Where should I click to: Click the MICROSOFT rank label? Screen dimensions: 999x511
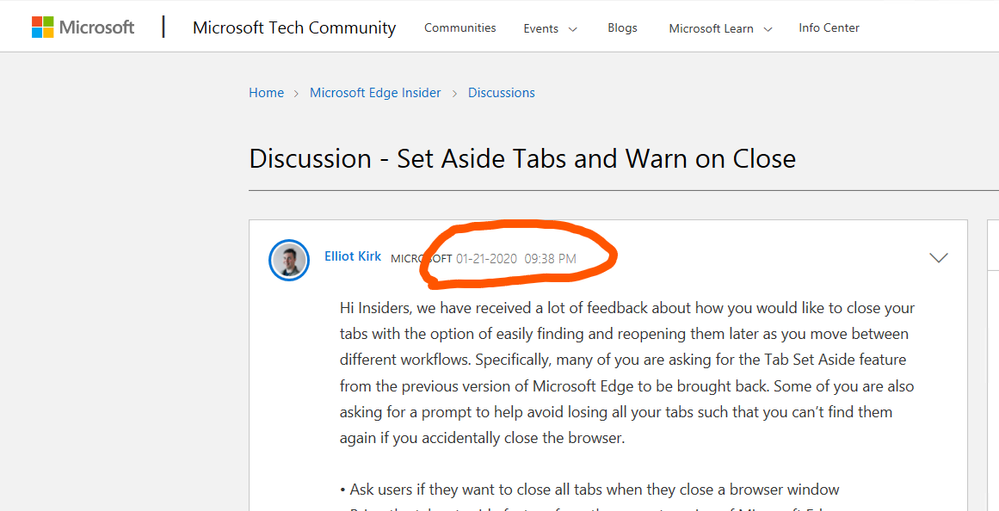421,259
